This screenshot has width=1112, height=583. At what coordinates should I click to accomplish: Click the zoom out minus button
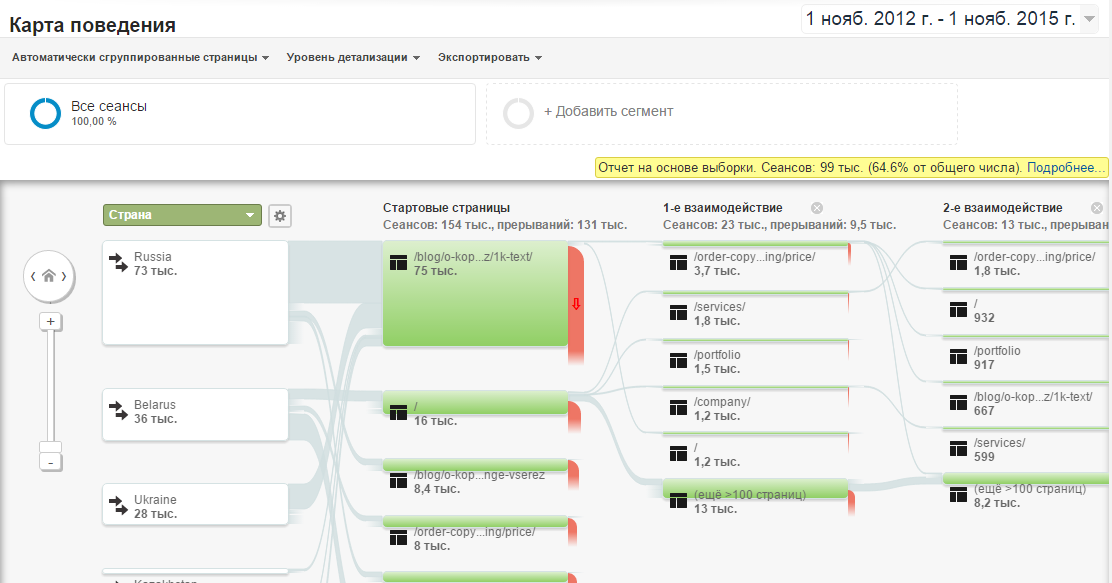(50, 462)
